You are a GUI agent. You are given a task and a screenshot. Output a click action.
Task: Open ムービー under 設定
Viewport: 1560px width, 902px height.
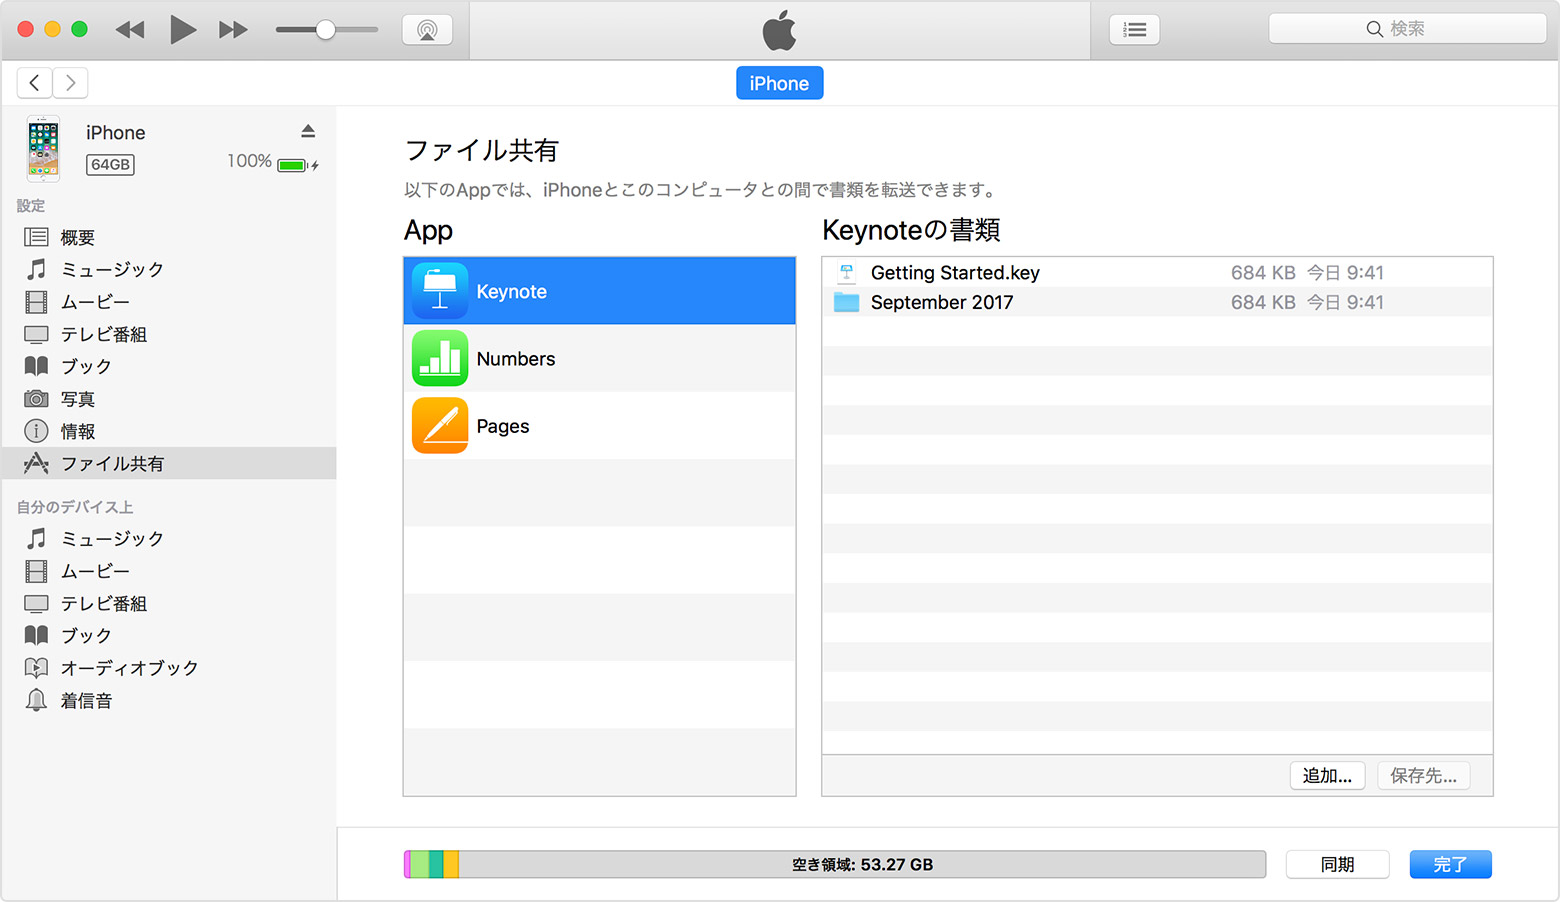[x=168, y=302]
